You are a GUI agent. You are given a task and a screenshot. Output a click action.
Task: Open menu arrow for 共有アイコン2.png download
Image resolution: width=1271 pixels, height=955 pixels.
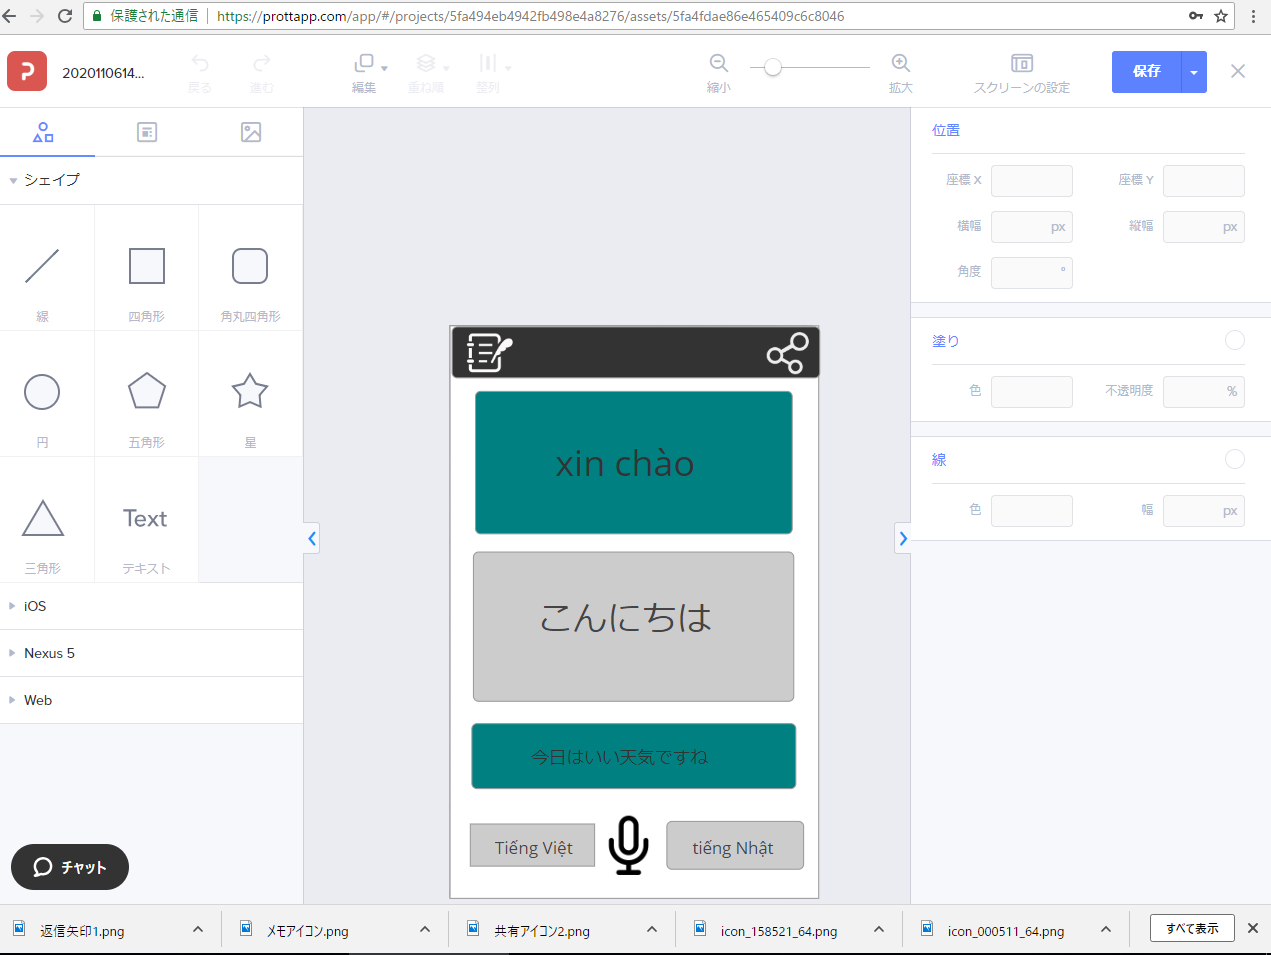tap(652, 929)
